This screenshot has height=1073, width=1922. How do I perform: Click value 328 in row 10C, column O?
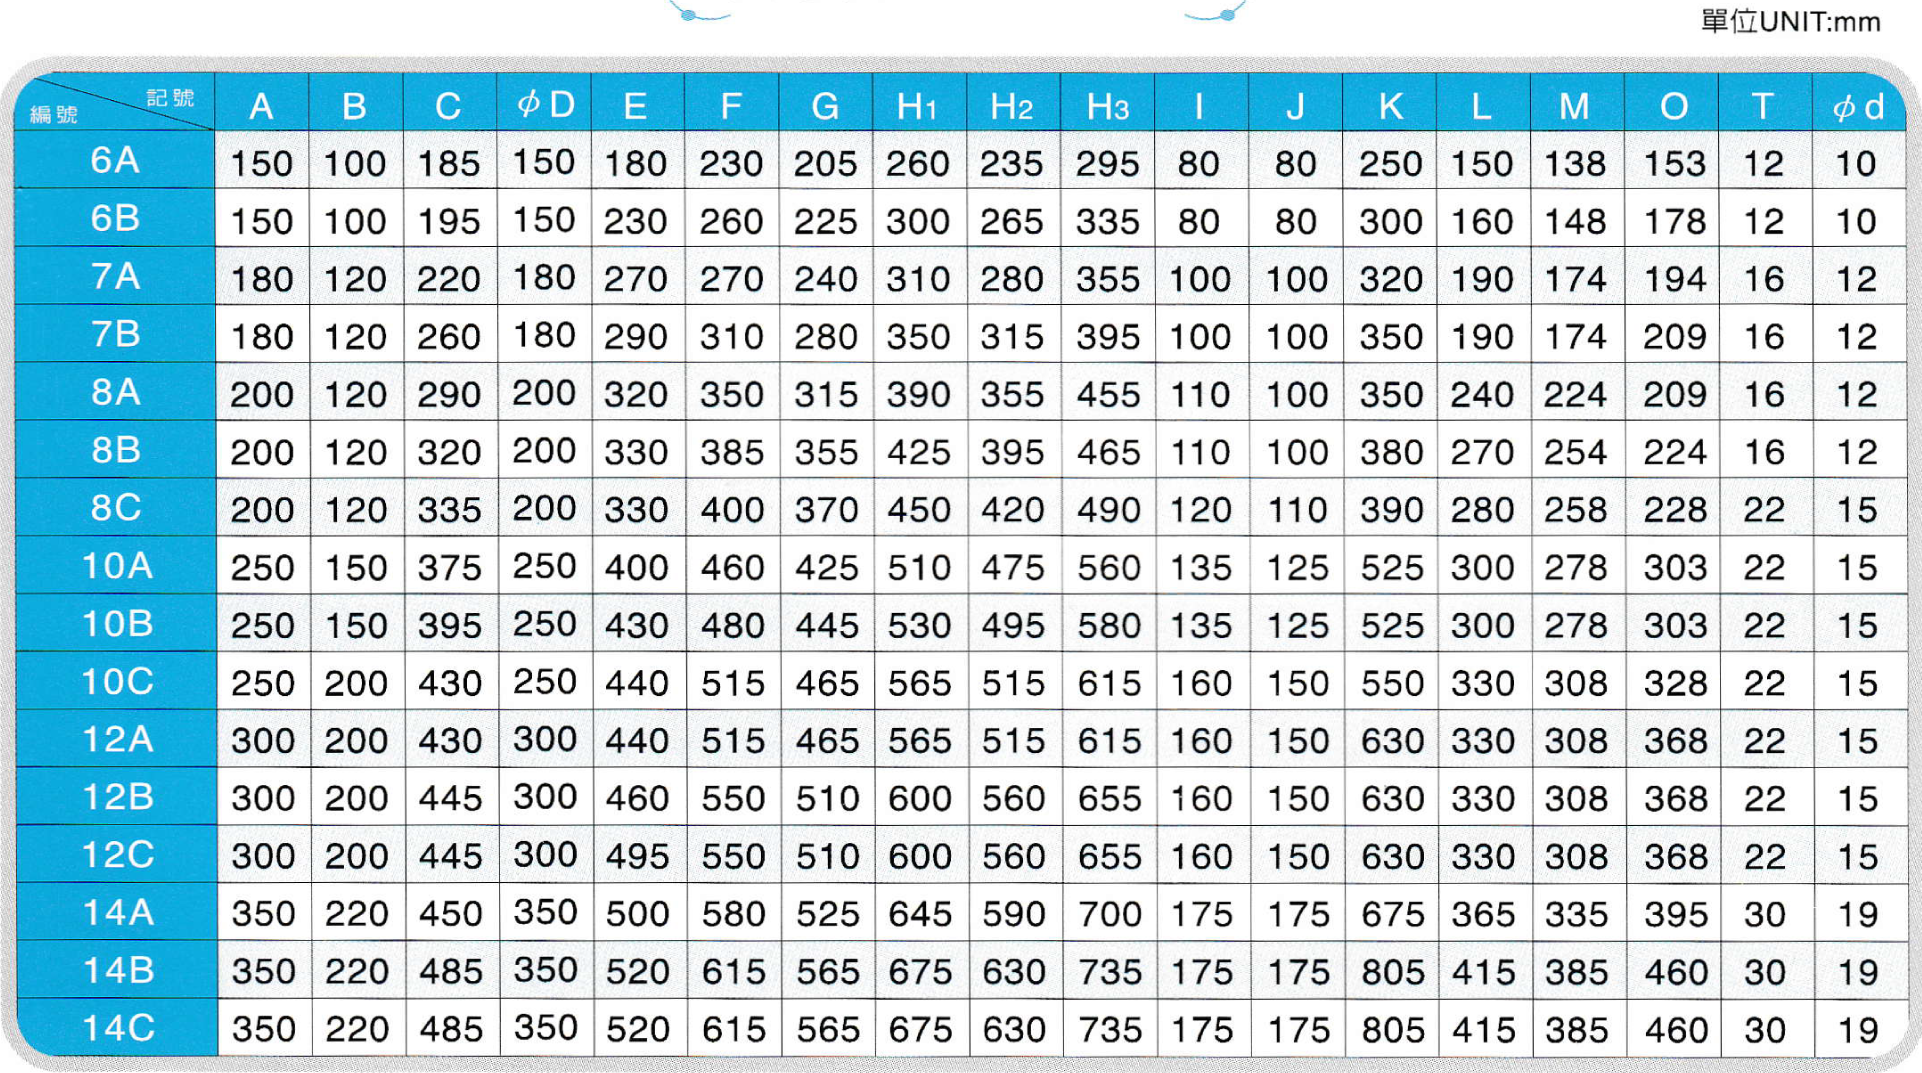(x=1674, y=684)
